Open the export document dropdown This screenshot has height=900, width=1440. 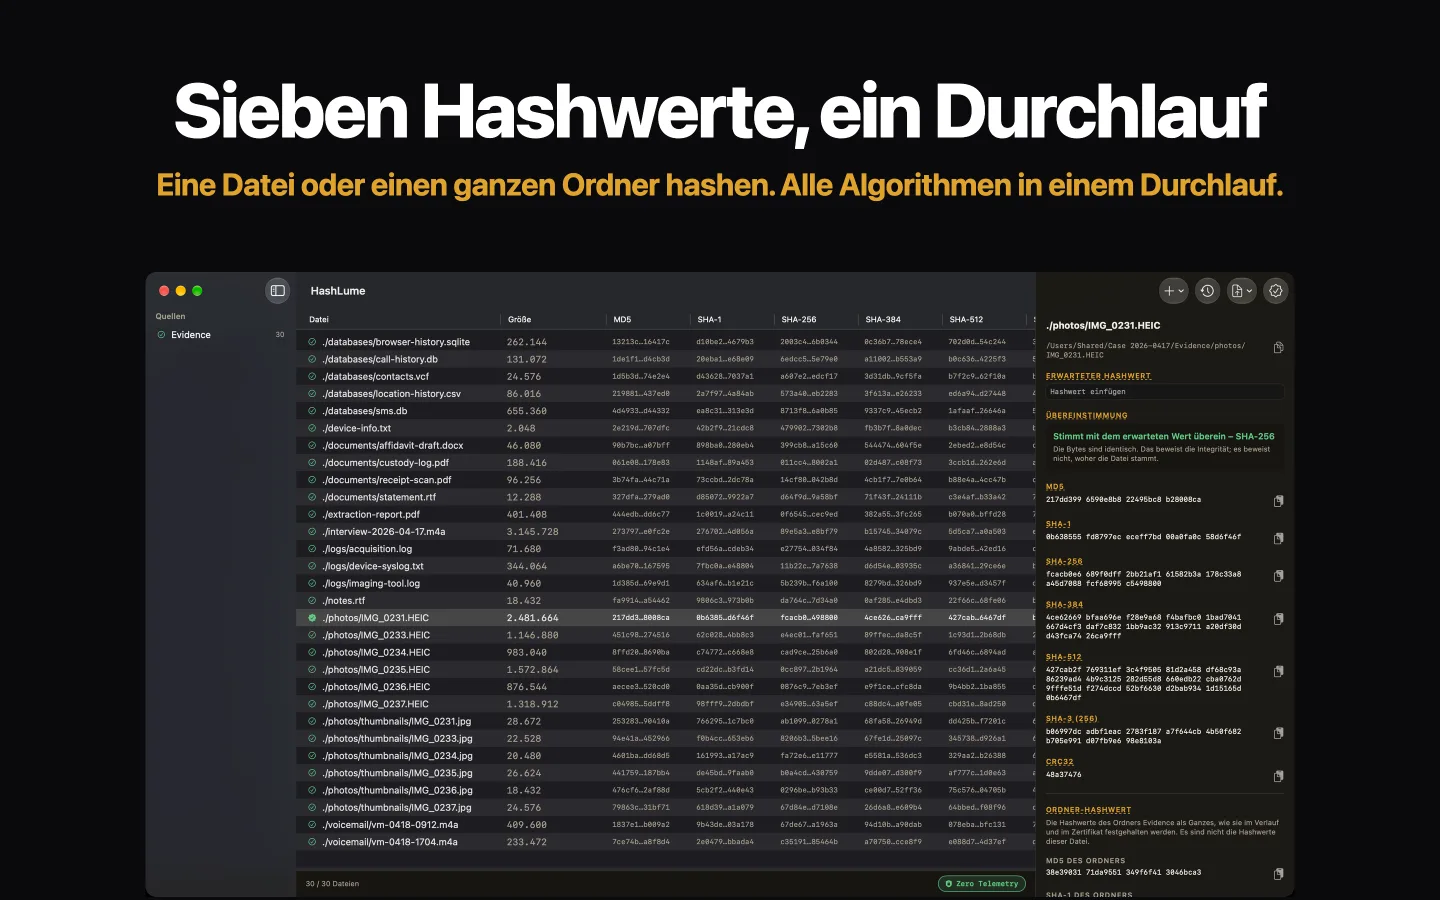pos(1242,291)
